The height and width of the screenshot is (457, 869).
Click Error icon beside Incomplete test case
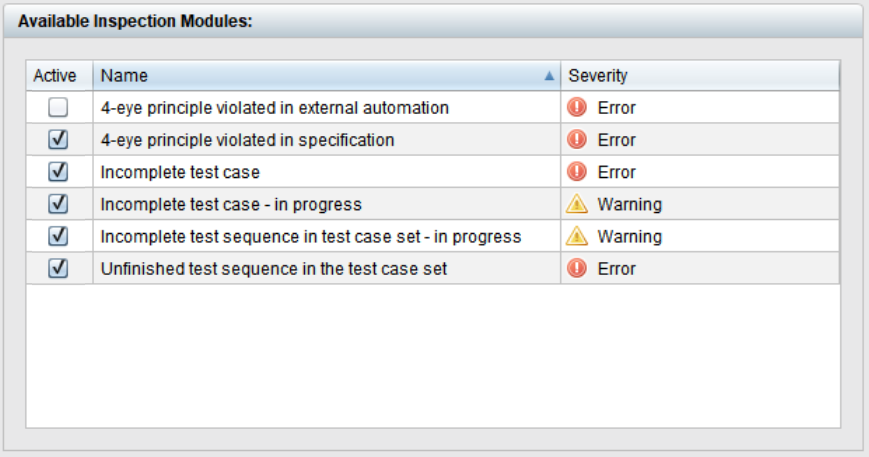[577, 171]
